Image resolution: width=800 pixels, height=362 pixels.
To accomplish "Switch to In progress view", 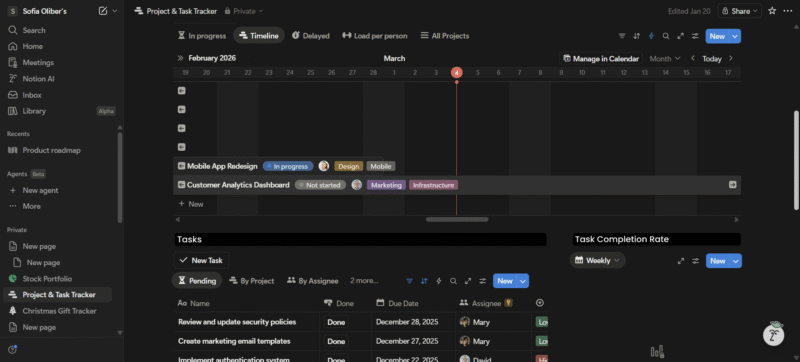I will click(x=202, y=36).
